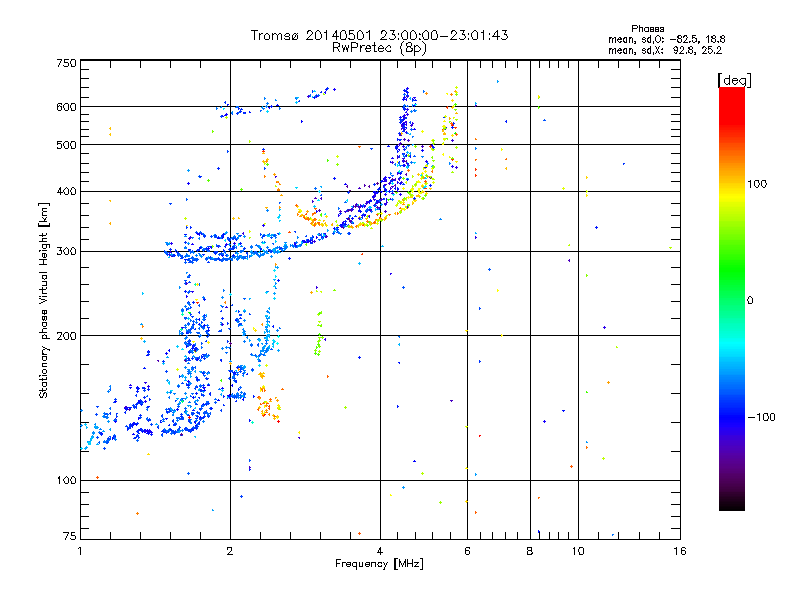Click the '10' frequency axis tick label
Image resolution: width=800 pixels, height=600 pixels.
pyautogui.click(x=578, y=551)
